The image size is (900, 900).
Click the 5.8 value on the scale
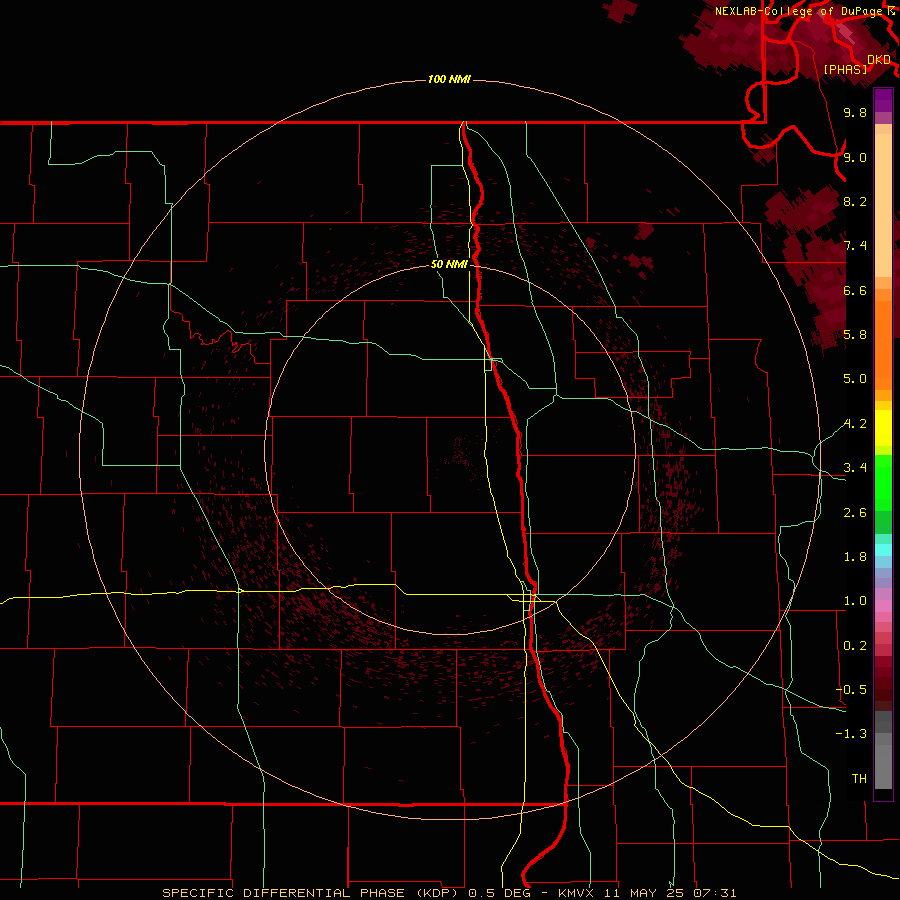(x=855, y=334)
